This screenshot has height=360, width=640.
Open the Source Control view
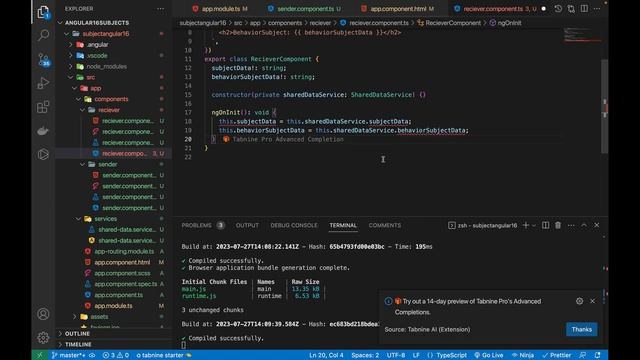(x=43, y=59)
